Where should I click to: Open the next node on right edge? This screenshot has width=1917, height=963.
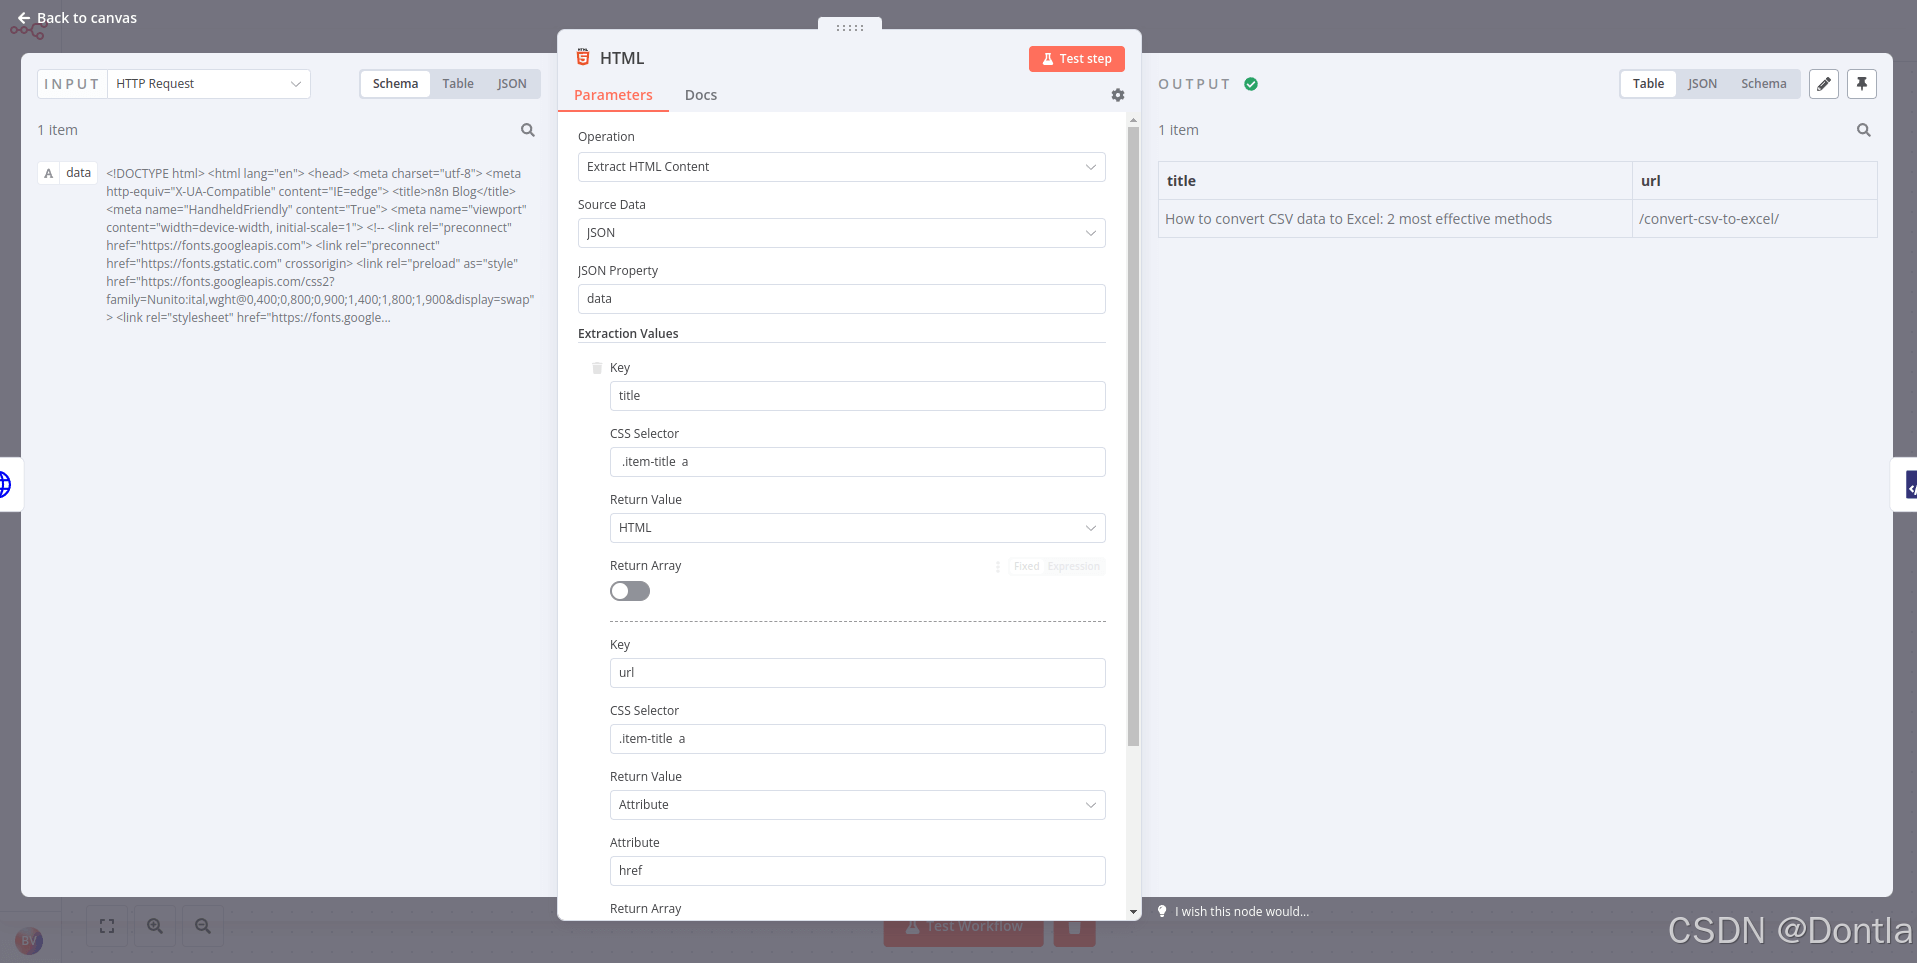1908,485
